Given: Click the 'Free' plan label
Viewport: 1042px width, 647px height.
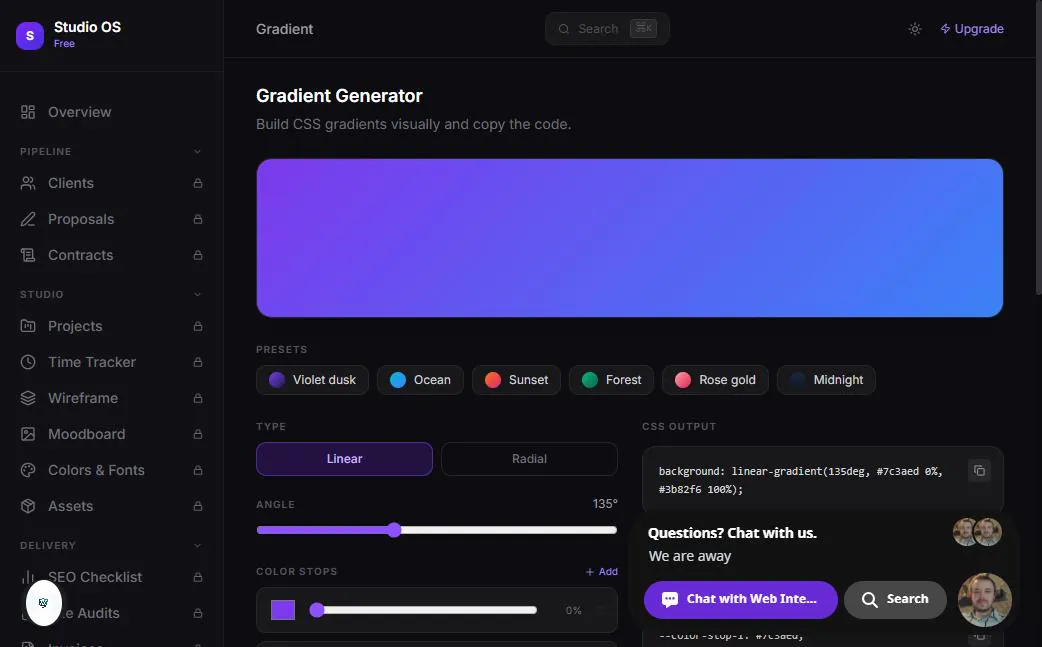Looking at the screenshot, I should pyautogui.click(x=64, y=44).
